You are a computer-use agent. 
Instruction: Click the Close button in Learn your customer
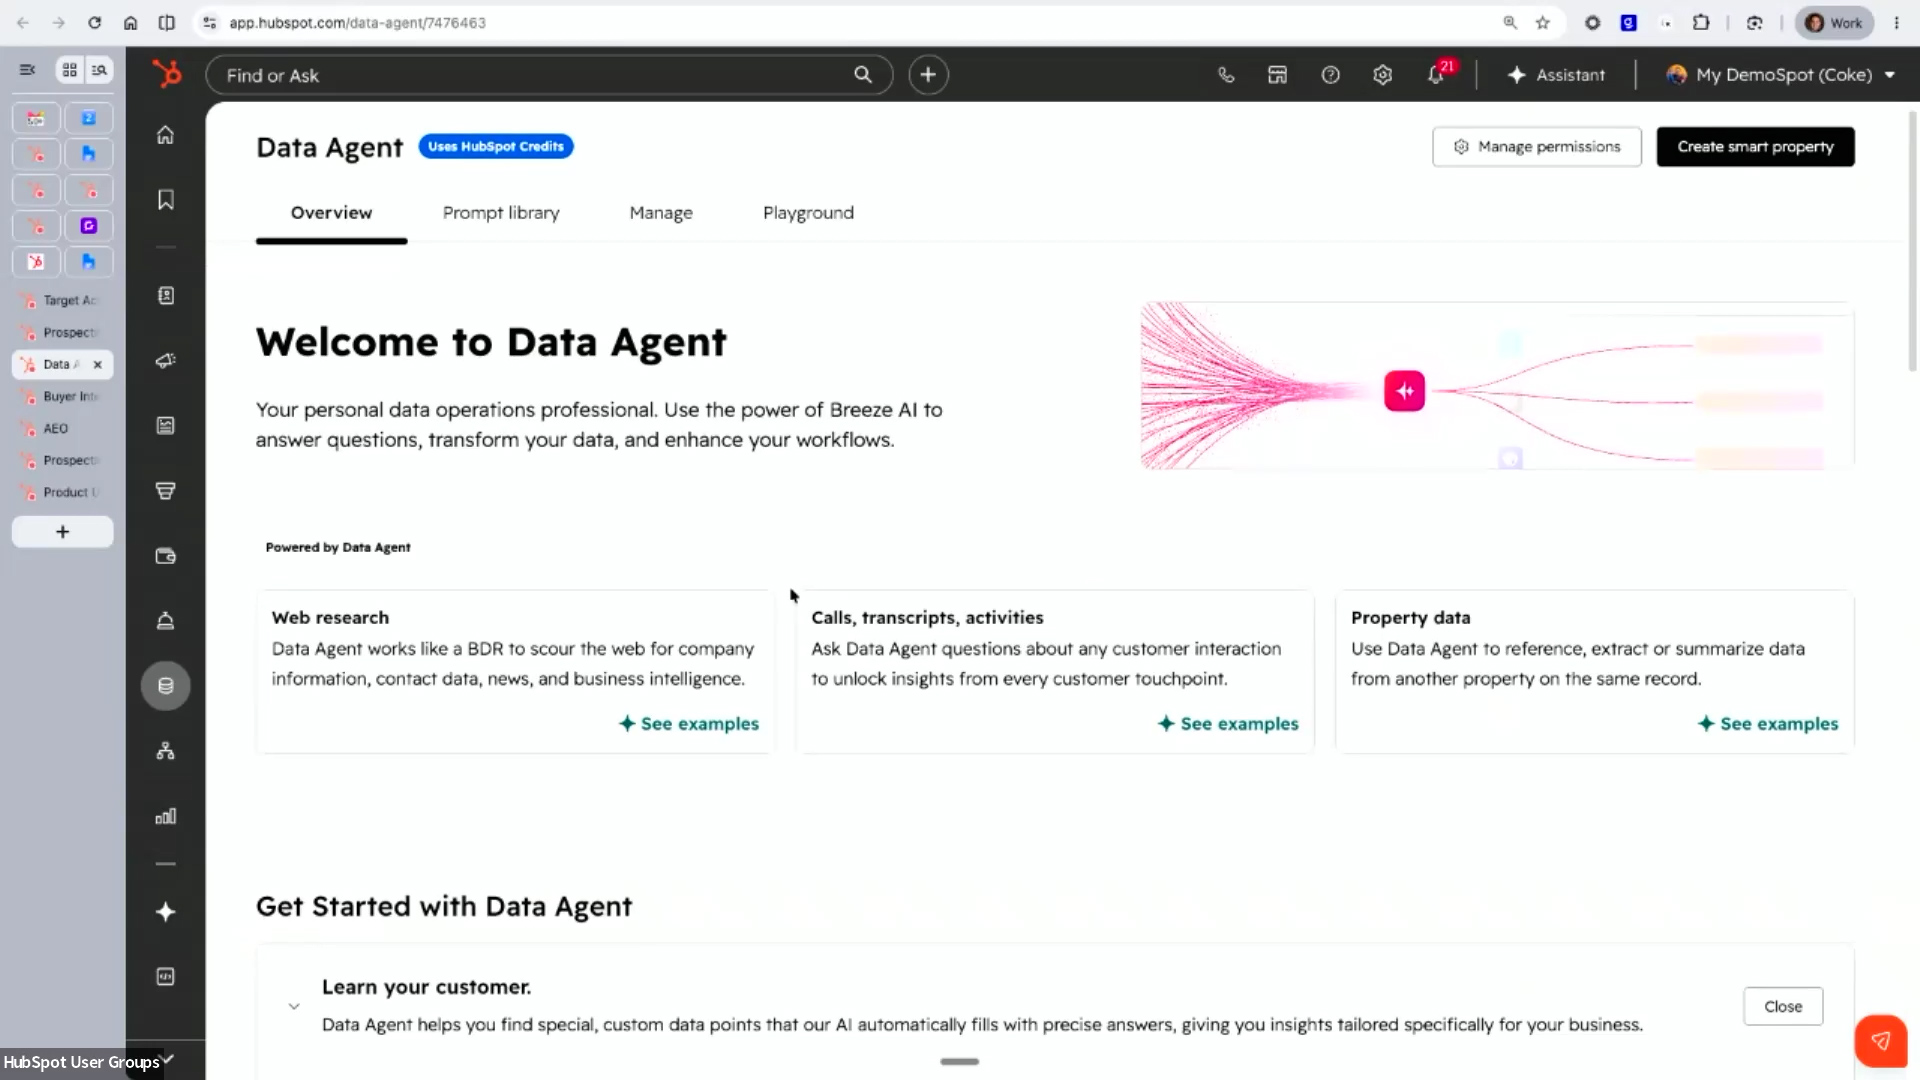coord(1783,1007)
